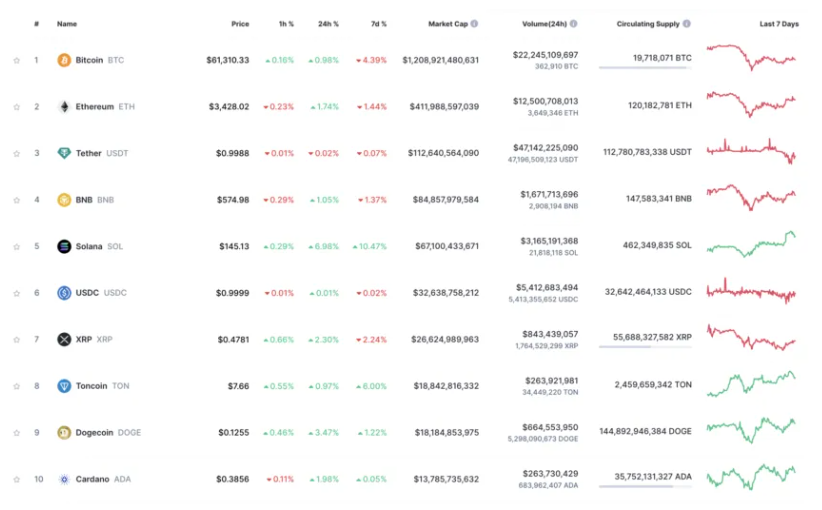The image size is (822, 510).
Task: Click the XRP coin logo icon
Action: click(x=64, y=339)
